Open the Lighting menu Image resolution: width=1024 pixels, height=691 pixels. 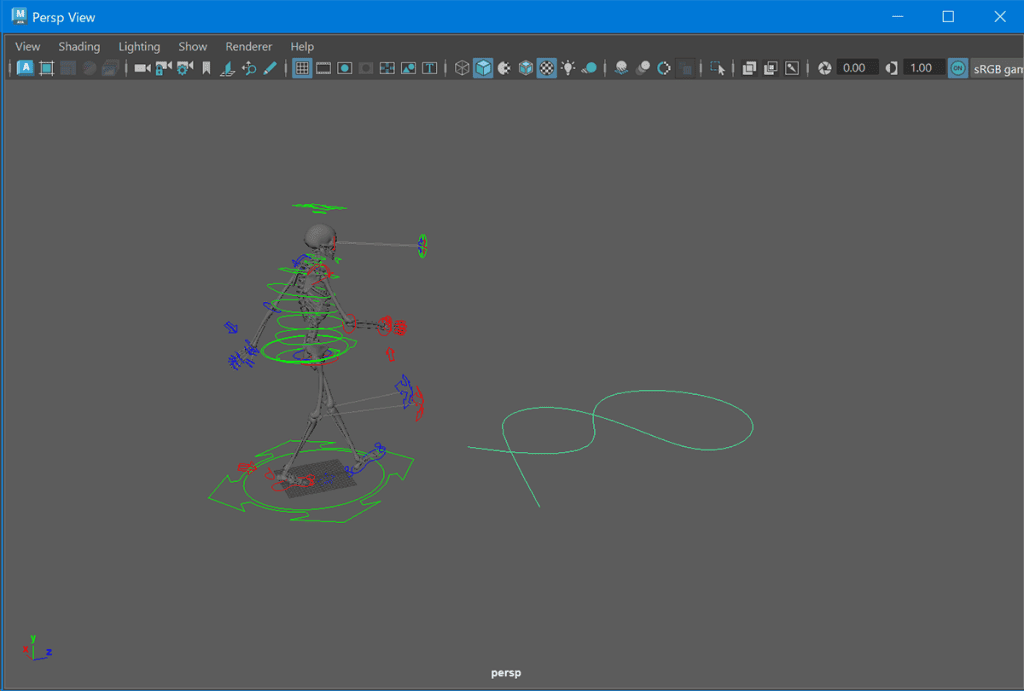point(139,46)
